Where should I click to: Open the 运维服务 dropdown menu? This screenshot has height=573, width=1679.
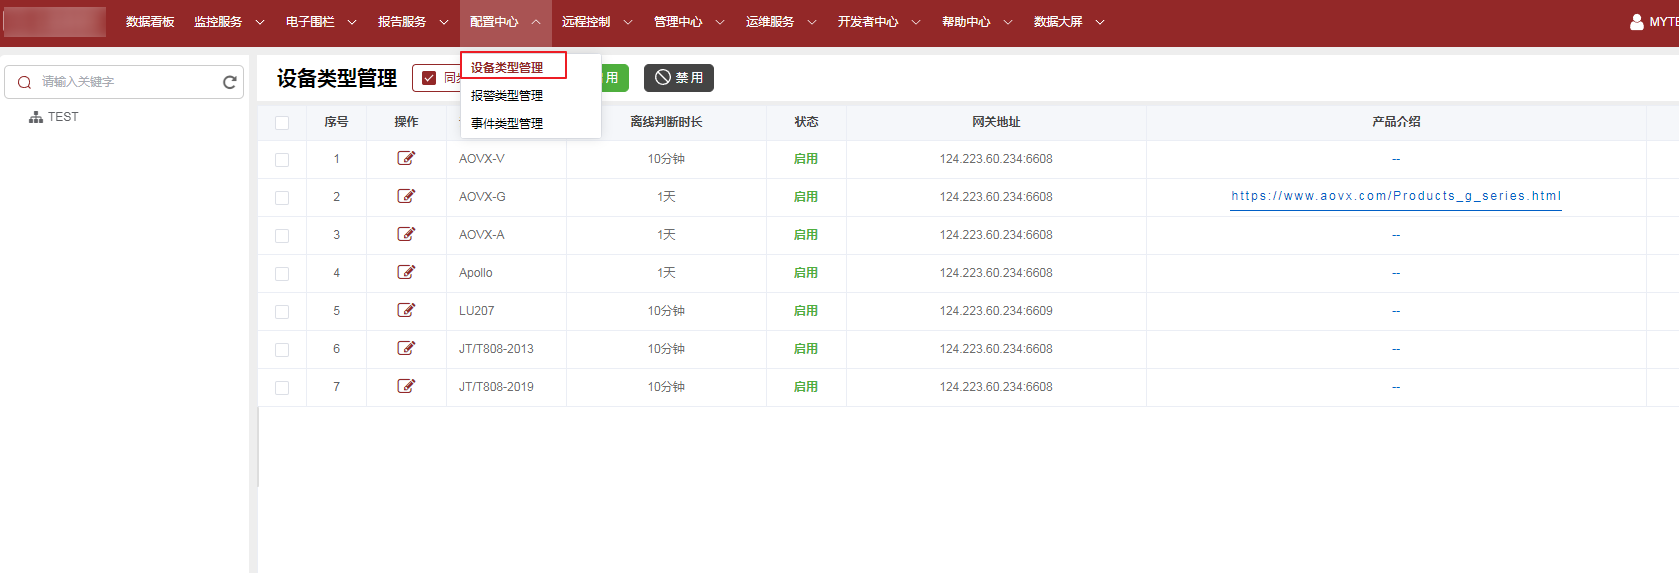tap(780, 22)
